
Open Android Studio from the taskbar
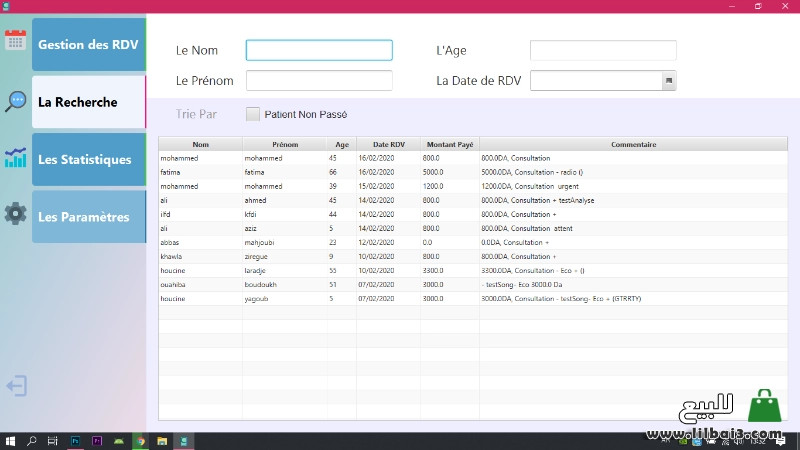click(119, 441)
